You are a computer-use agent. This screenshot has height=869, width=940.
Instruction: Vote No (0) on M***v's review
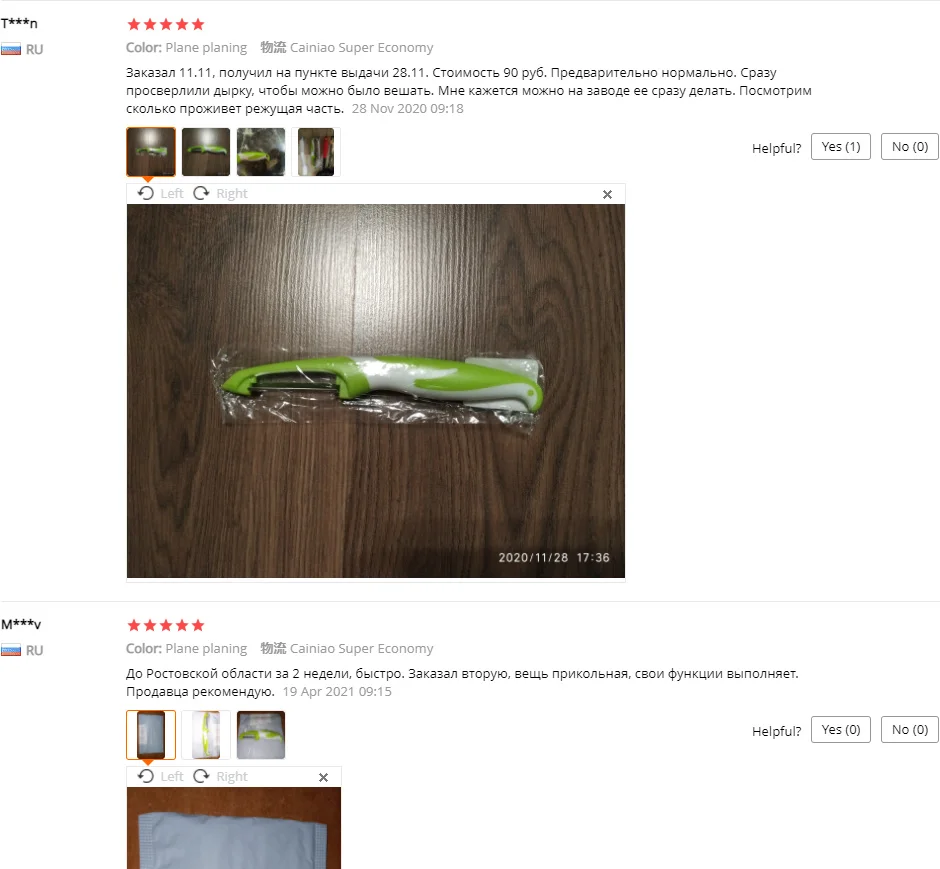pyautogui.click(x=909, y=729)
